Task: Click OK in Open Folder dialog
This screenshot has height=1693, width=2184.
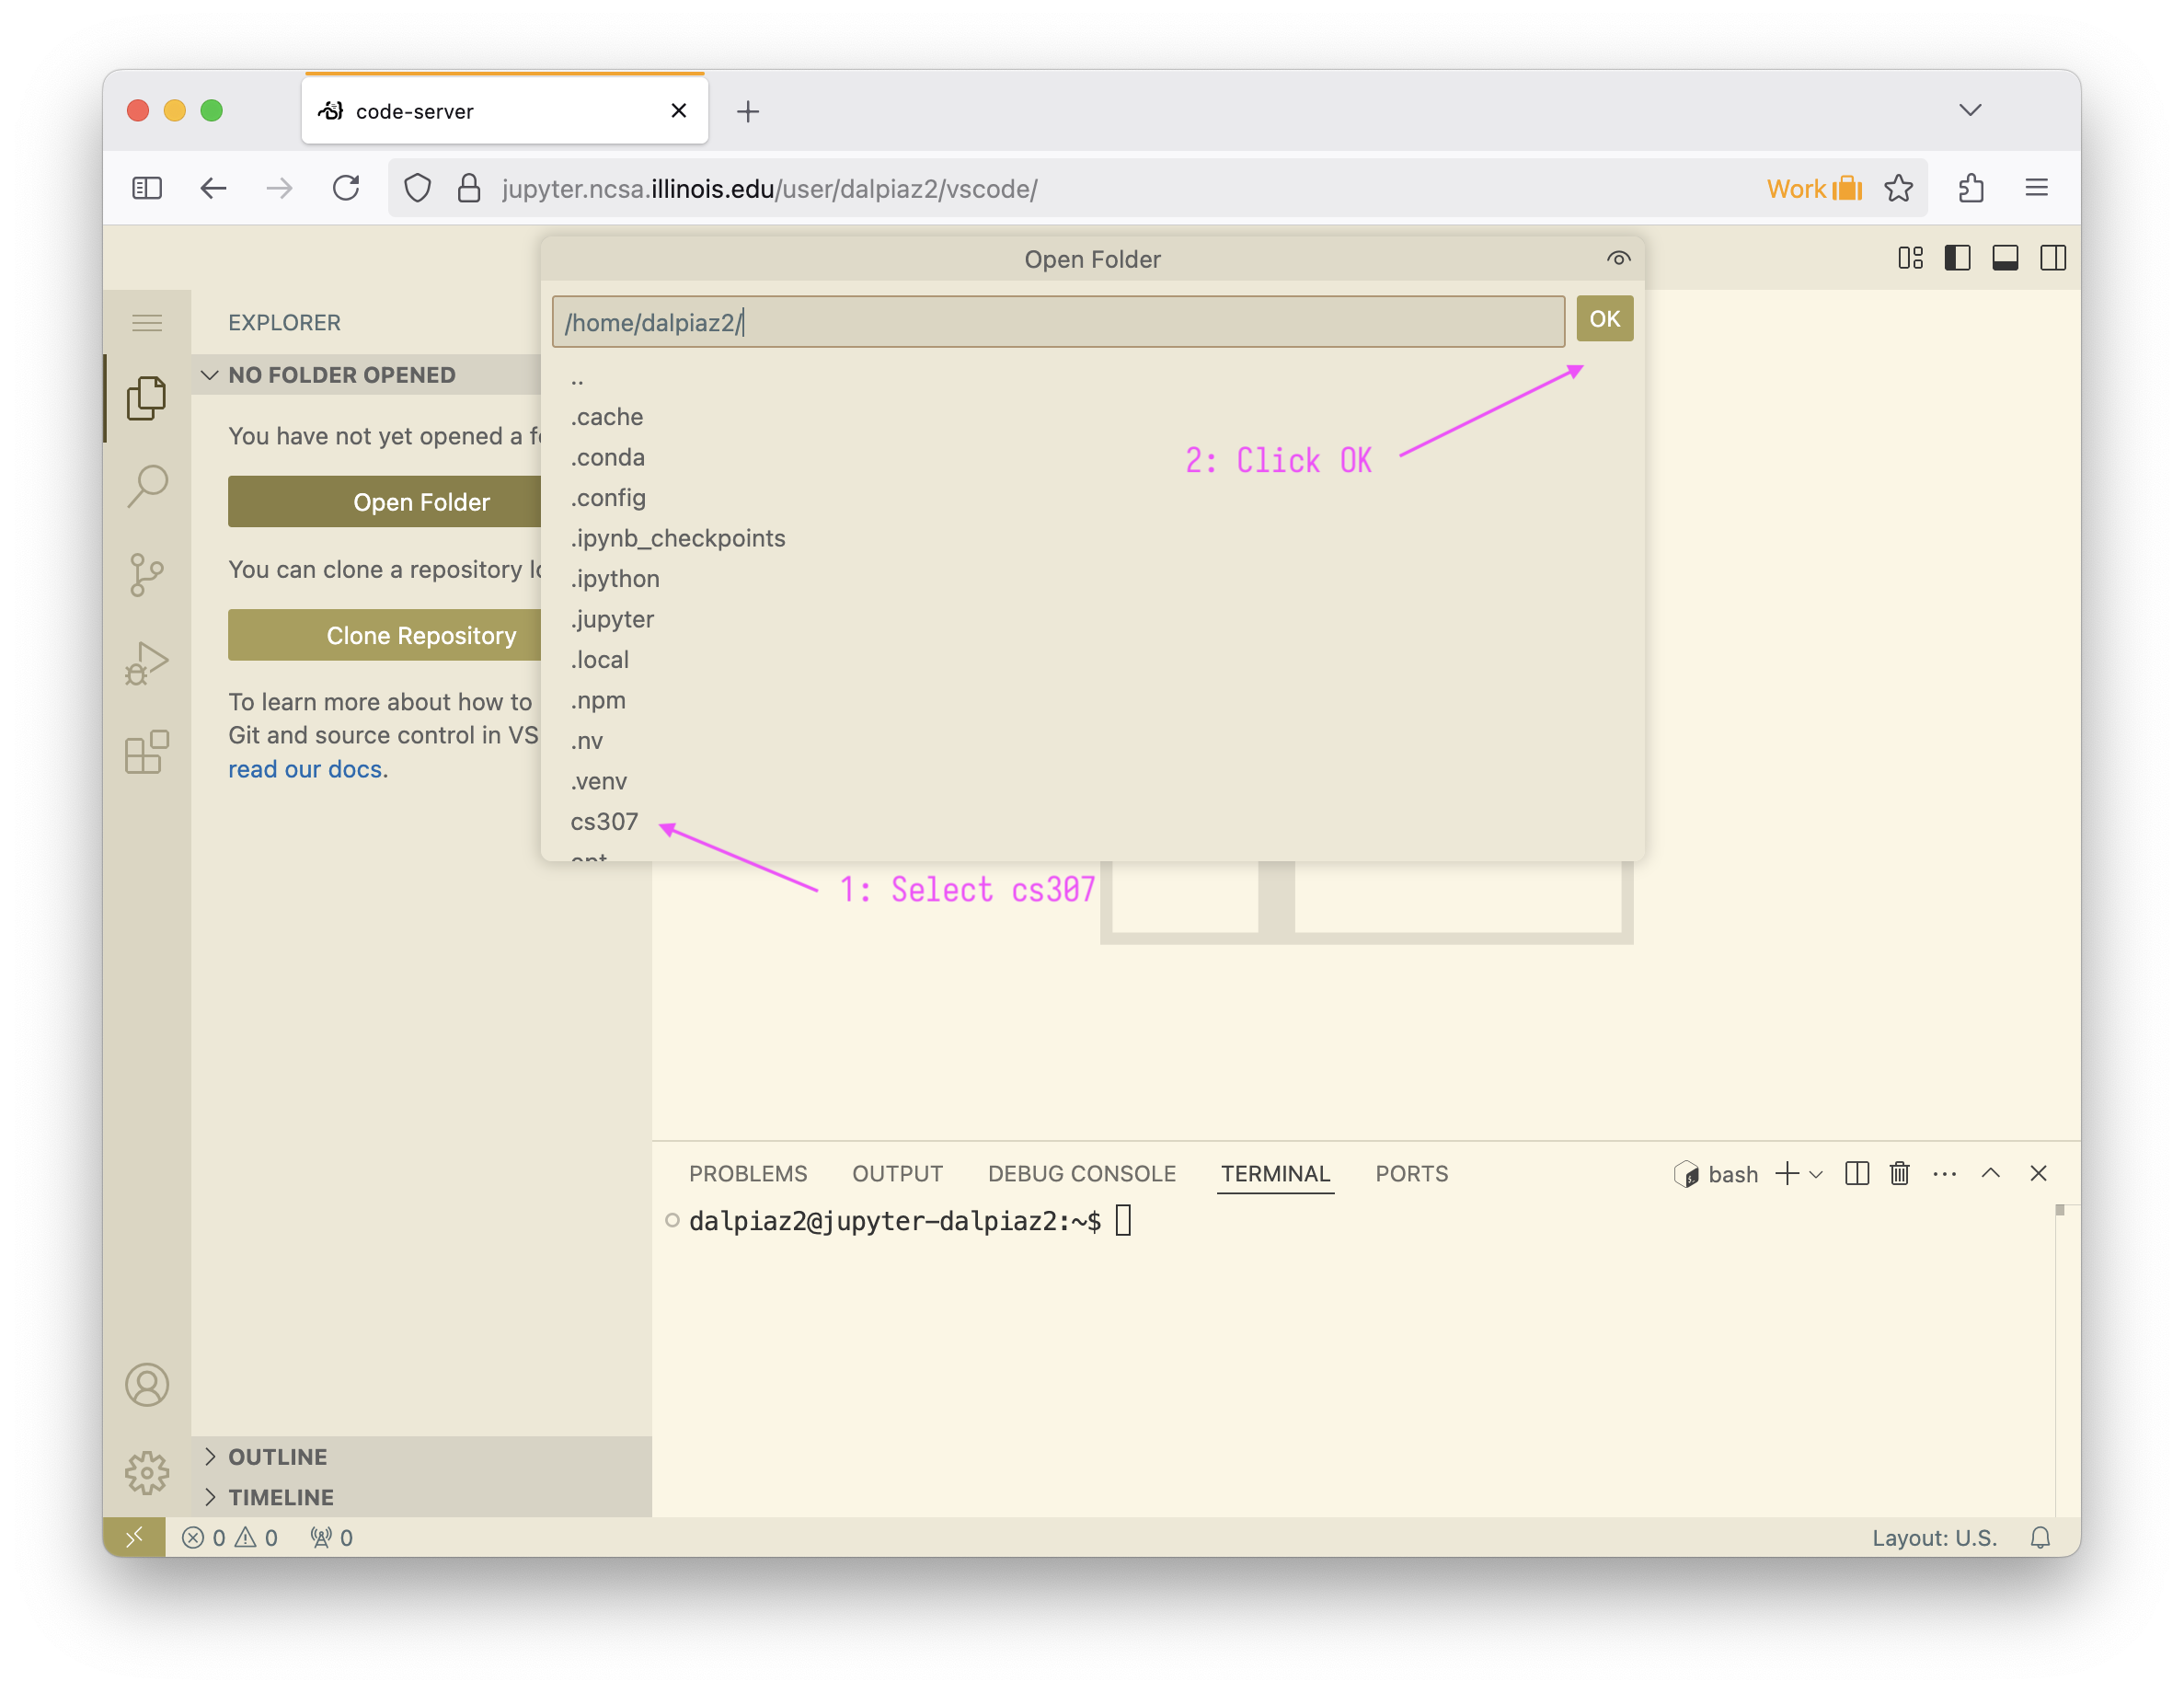Action: tap(1604, 319)
